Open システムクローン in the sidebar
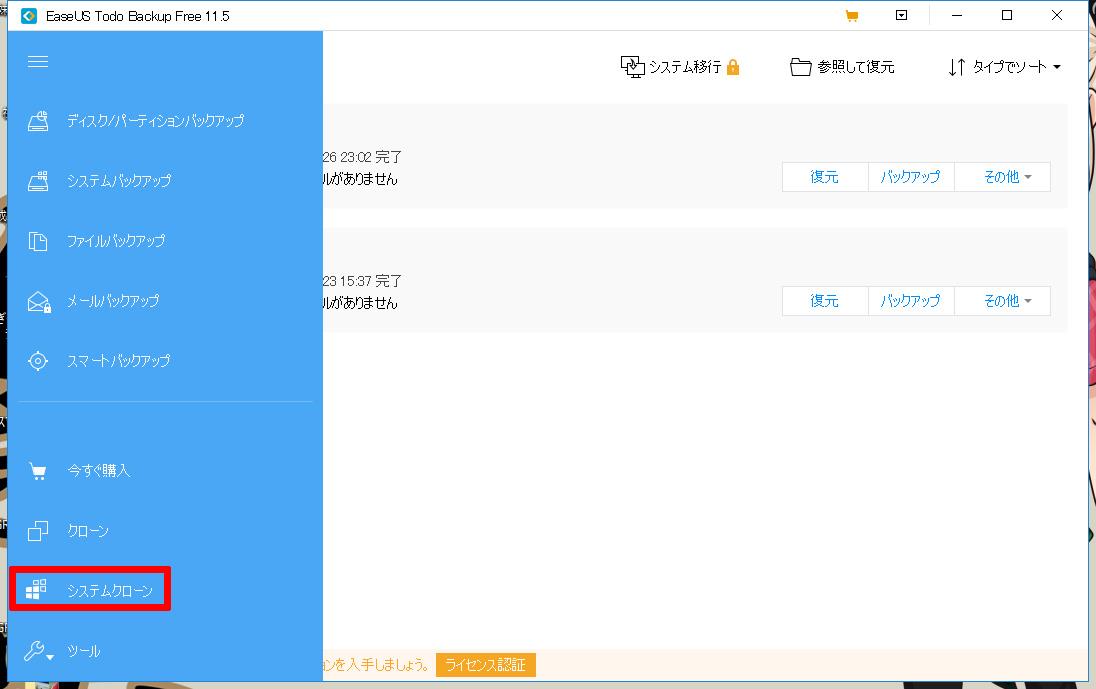 coord(110,591)
